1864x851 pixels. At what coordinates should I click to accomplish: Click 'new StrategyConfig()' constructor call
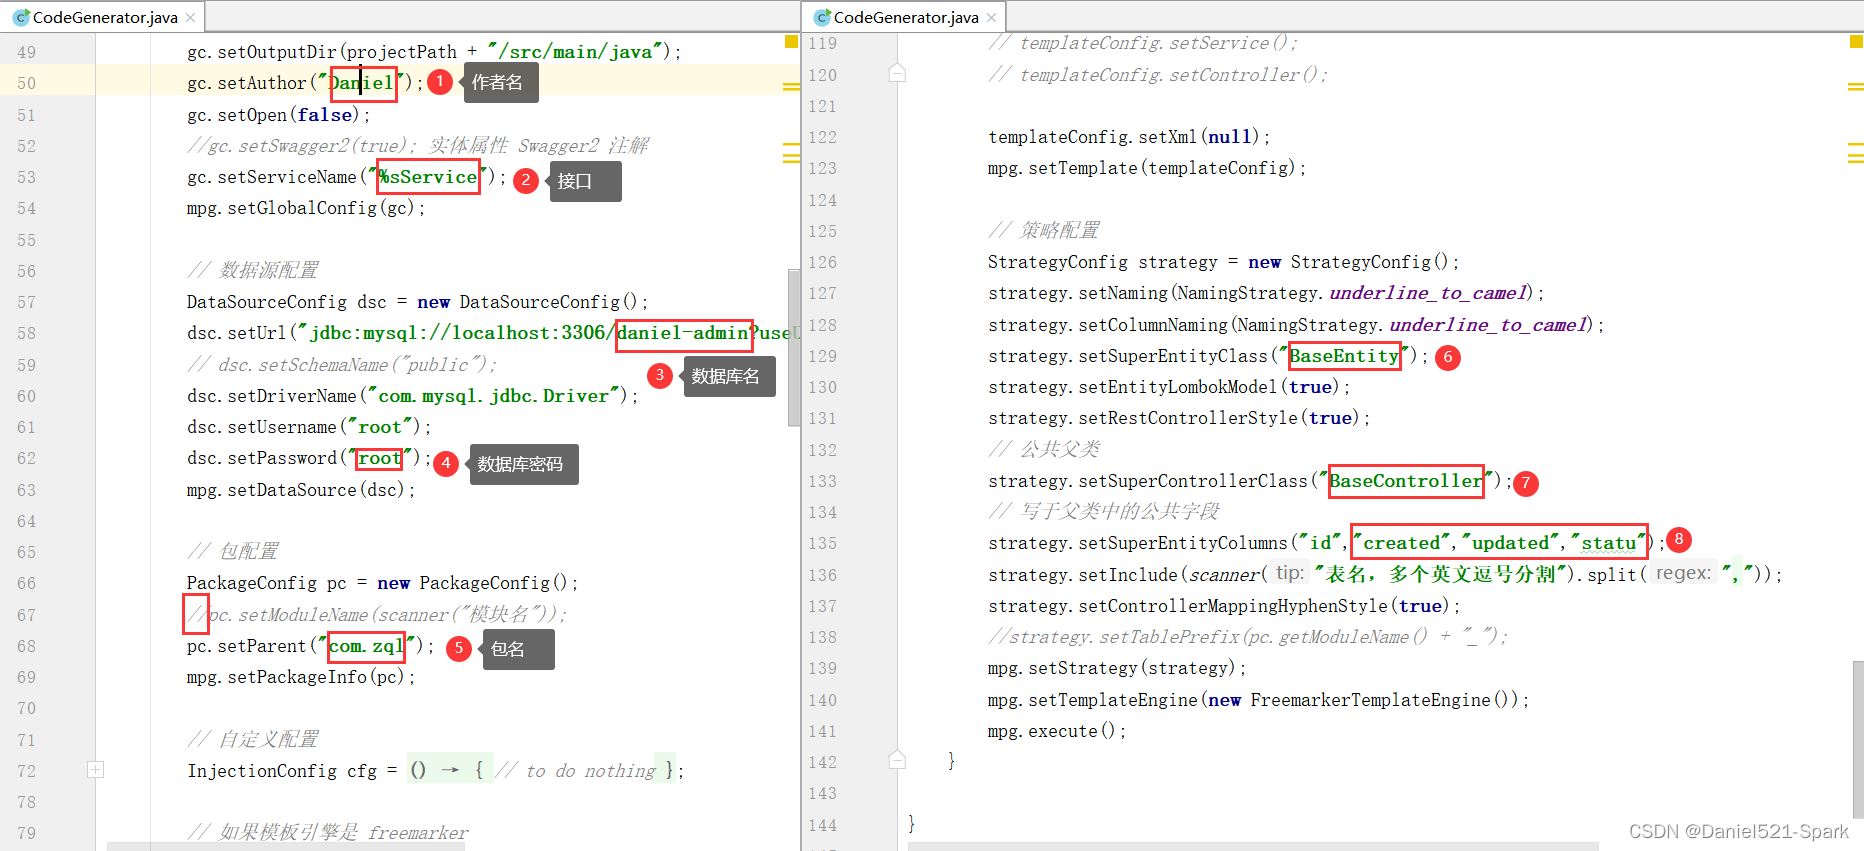(1348, 262)
